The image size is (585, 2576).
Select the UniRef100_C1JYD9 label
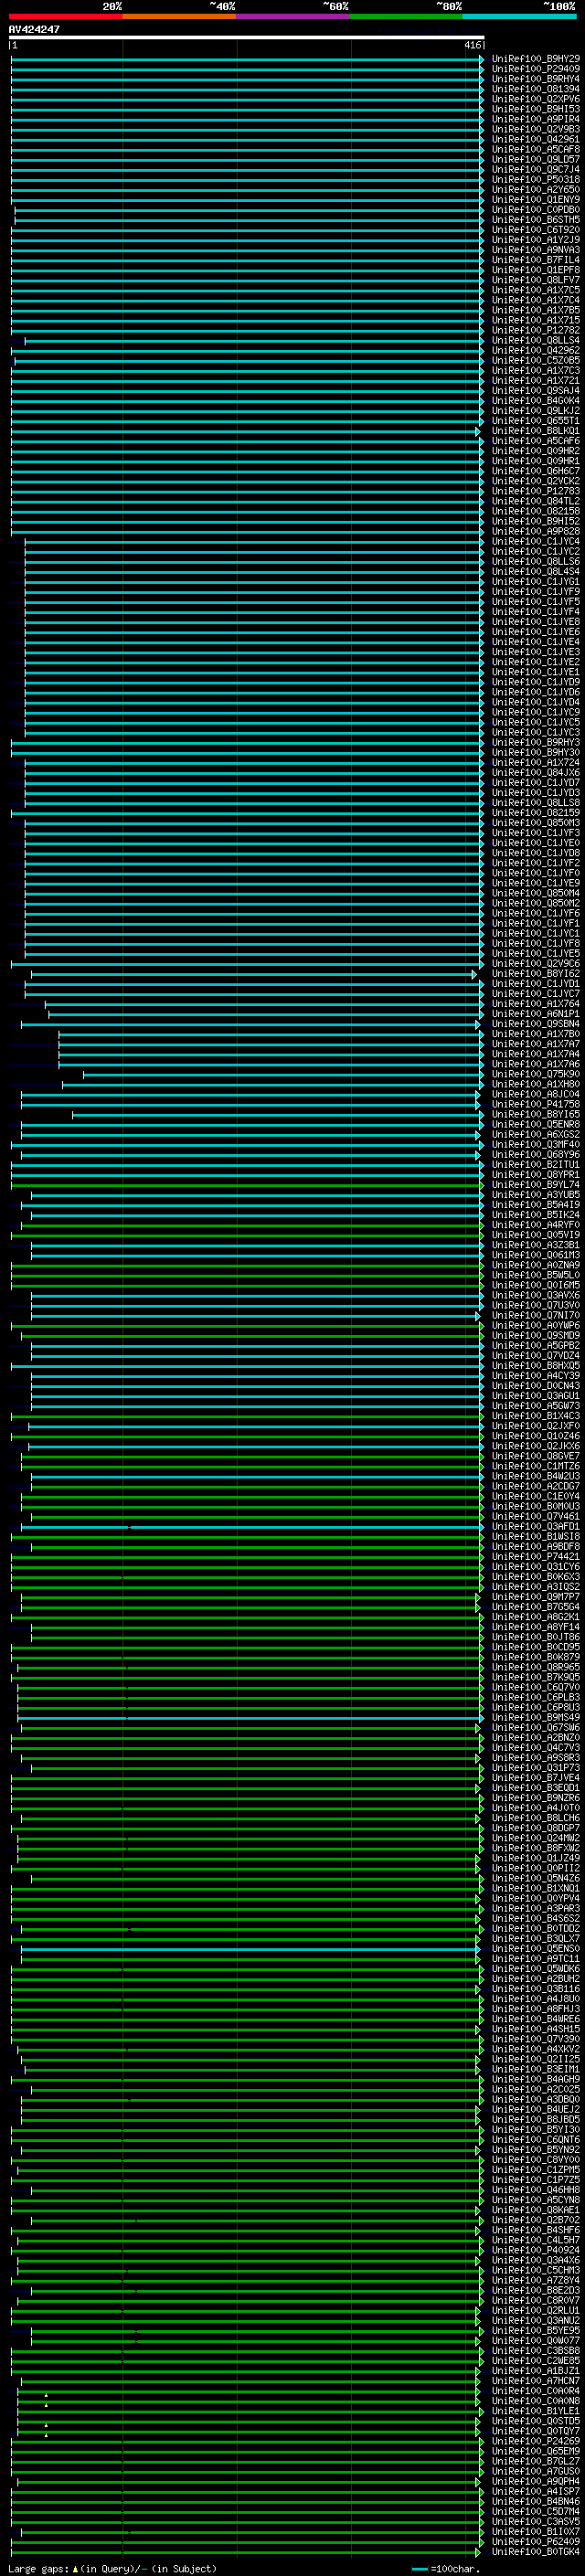(x=536, y=682)
